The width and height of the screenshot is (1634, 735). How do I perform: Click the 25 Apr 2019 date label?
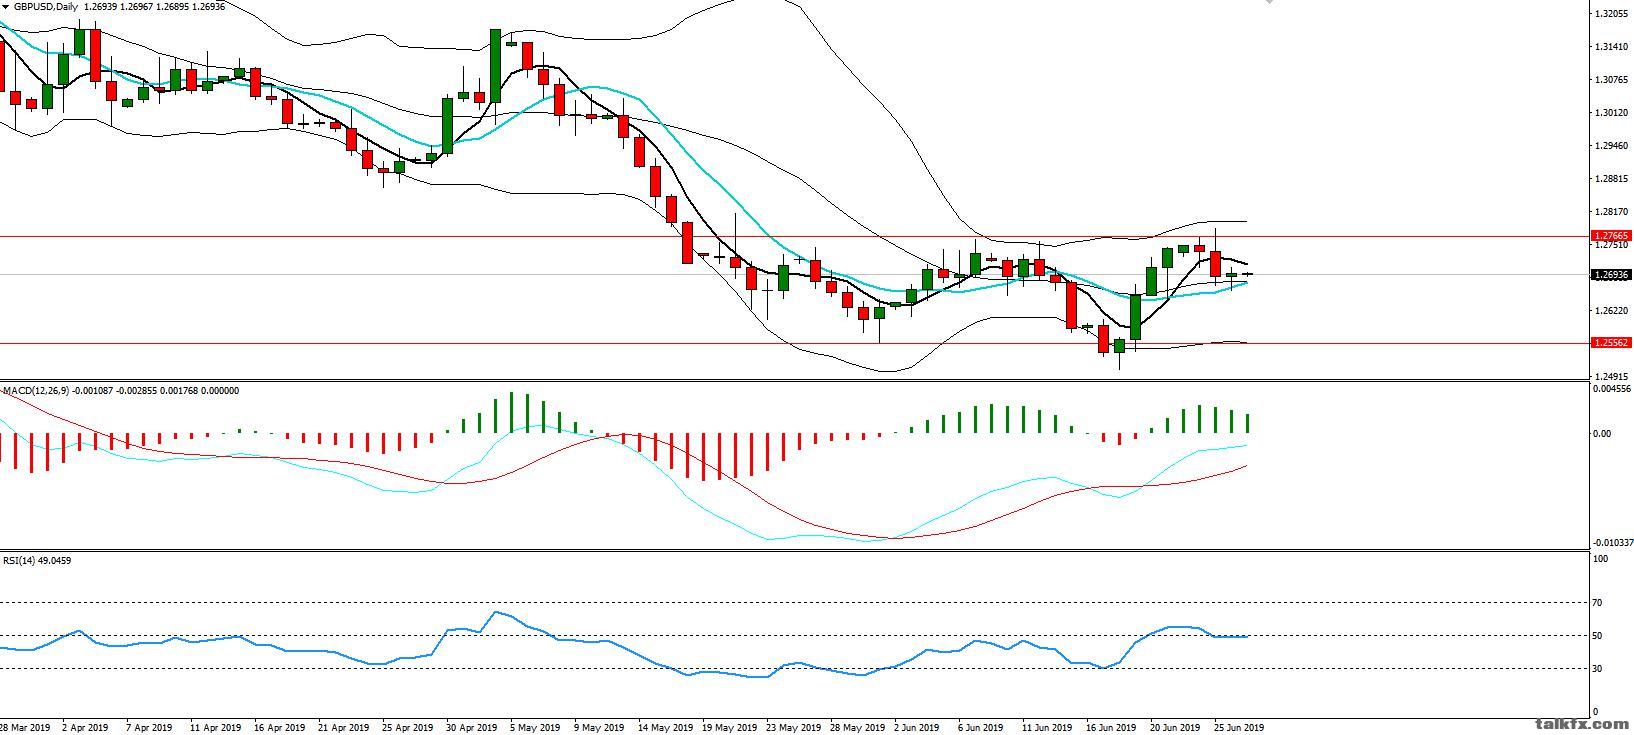pos(408,727)
